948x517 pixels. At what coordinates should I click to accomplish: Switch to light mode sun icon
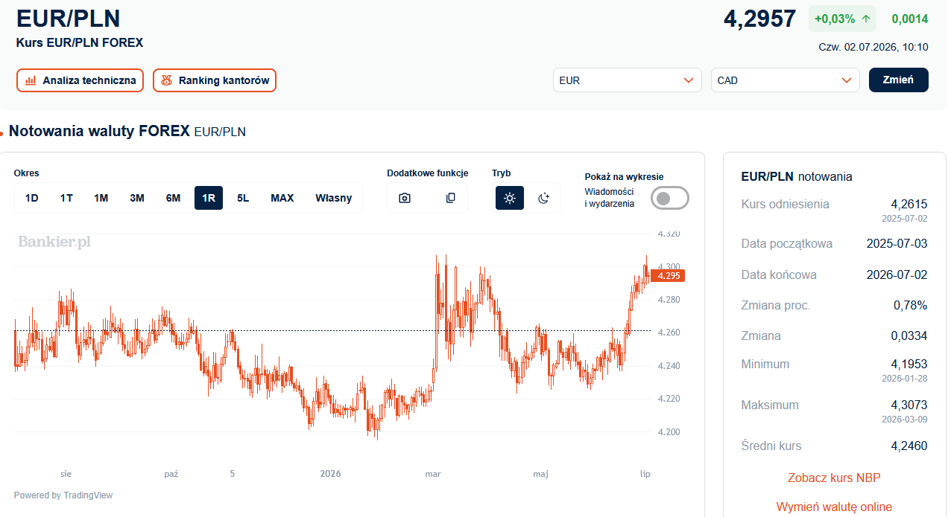tap(510, 198)
